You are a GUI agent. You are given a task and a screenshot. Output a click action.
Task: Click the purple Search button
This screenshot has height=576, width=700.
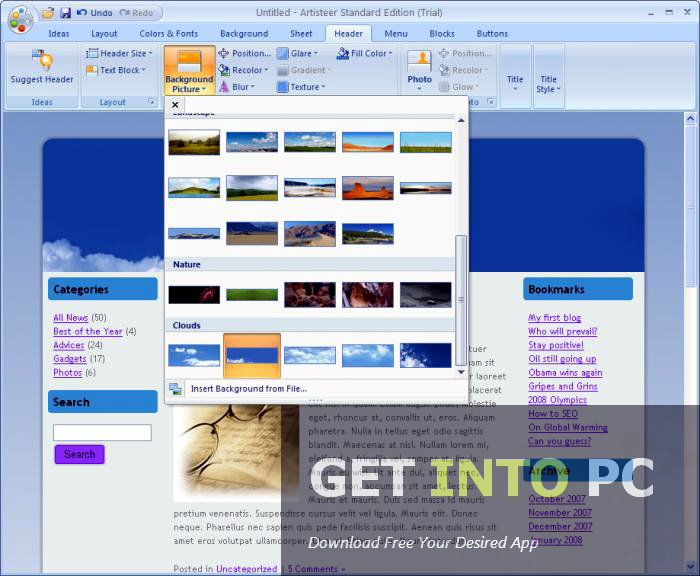click(79, 455)
